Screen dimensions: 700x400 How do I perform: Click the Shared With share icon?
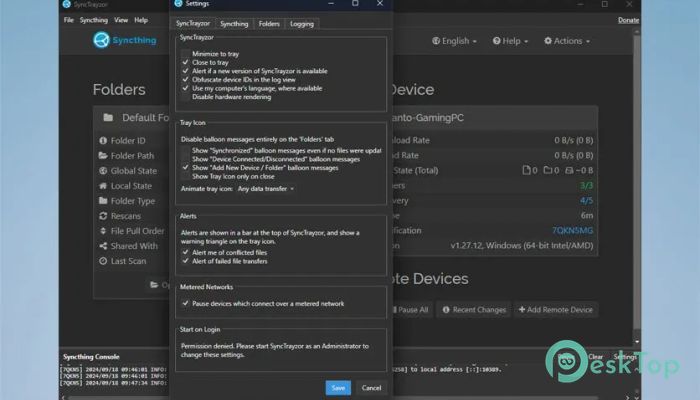103,246
